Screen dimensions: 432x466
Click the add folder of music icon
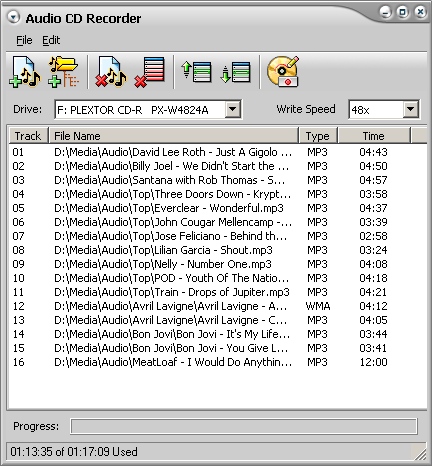click(x=64, y=72)
